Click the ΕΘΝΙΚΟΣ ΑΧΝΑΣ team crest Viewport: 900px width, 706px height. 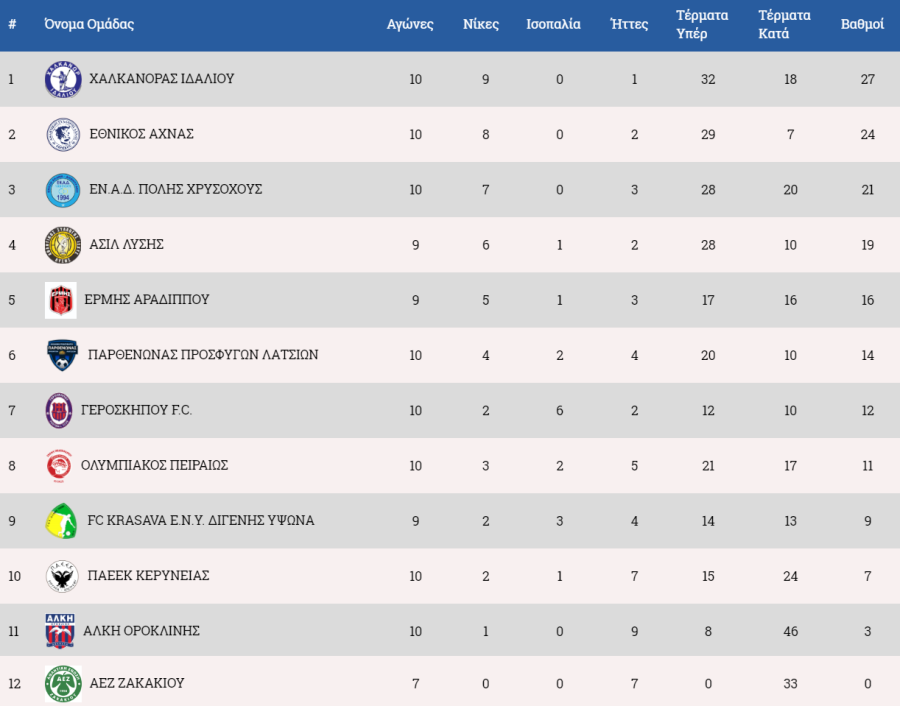click(63, 134)
